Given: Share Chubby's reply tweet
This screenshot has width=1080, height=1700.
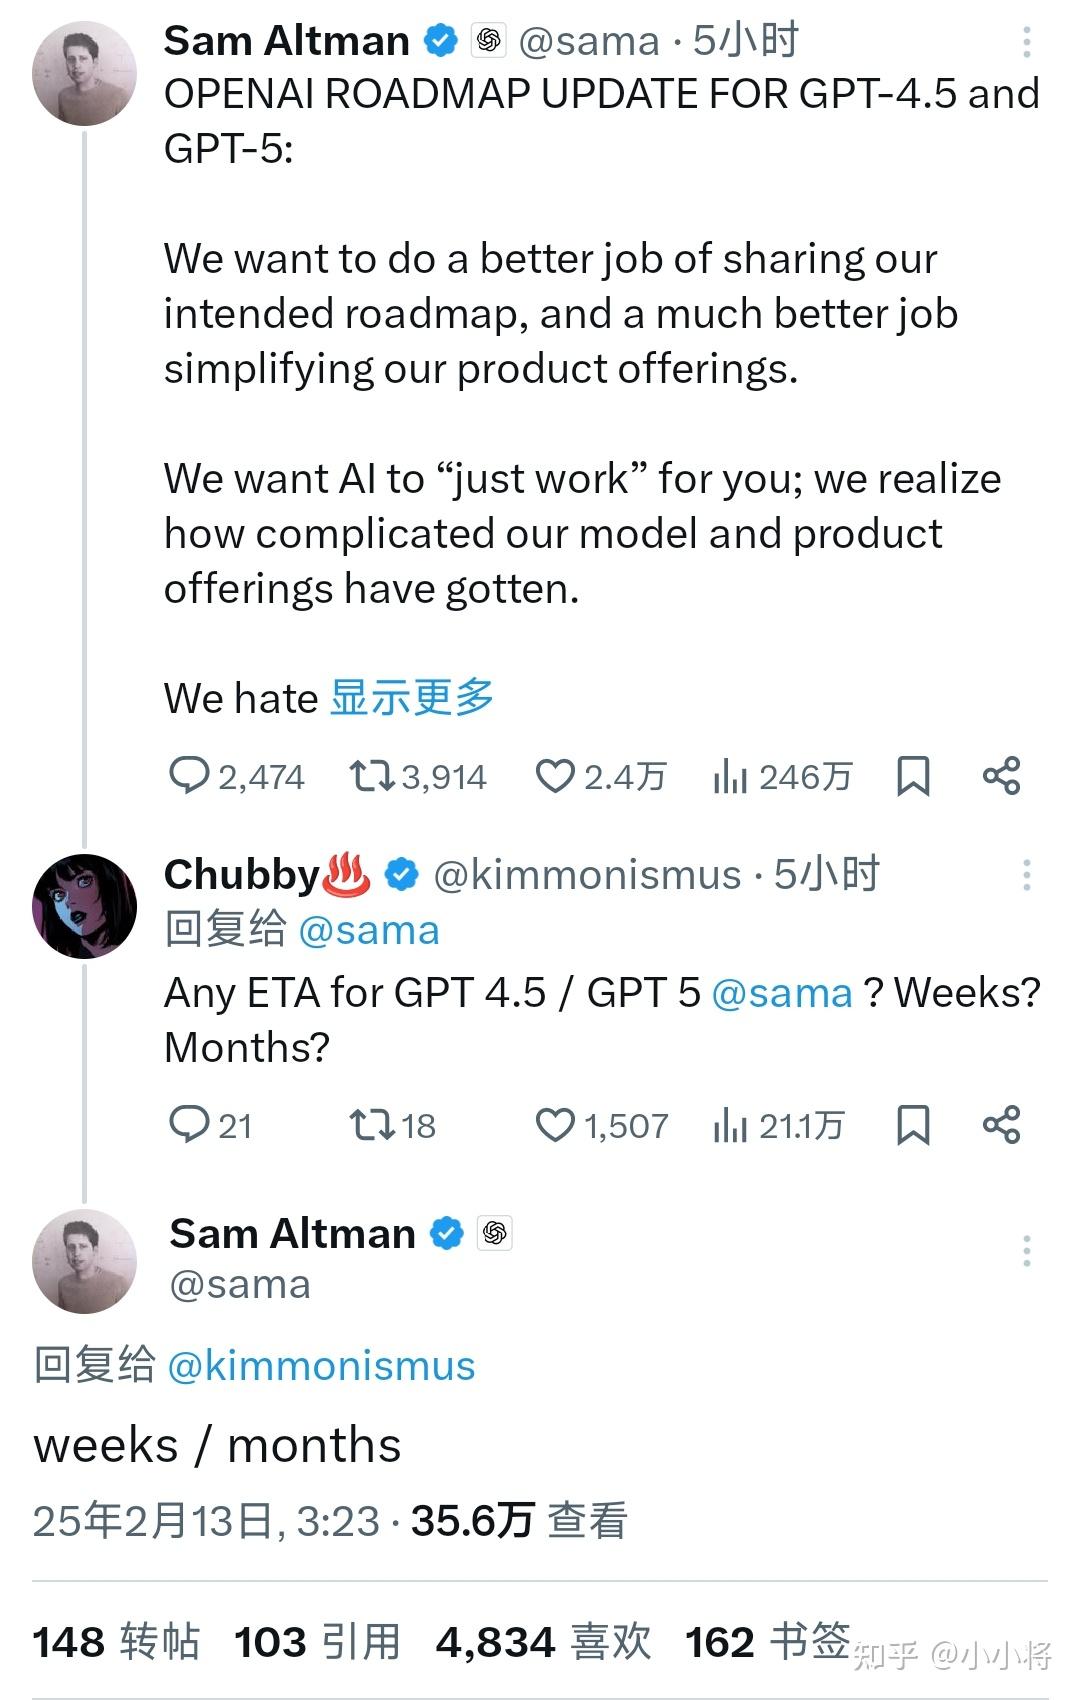Looking at the screenshot, I should pyautogui.click(x=1003, y=1126).
